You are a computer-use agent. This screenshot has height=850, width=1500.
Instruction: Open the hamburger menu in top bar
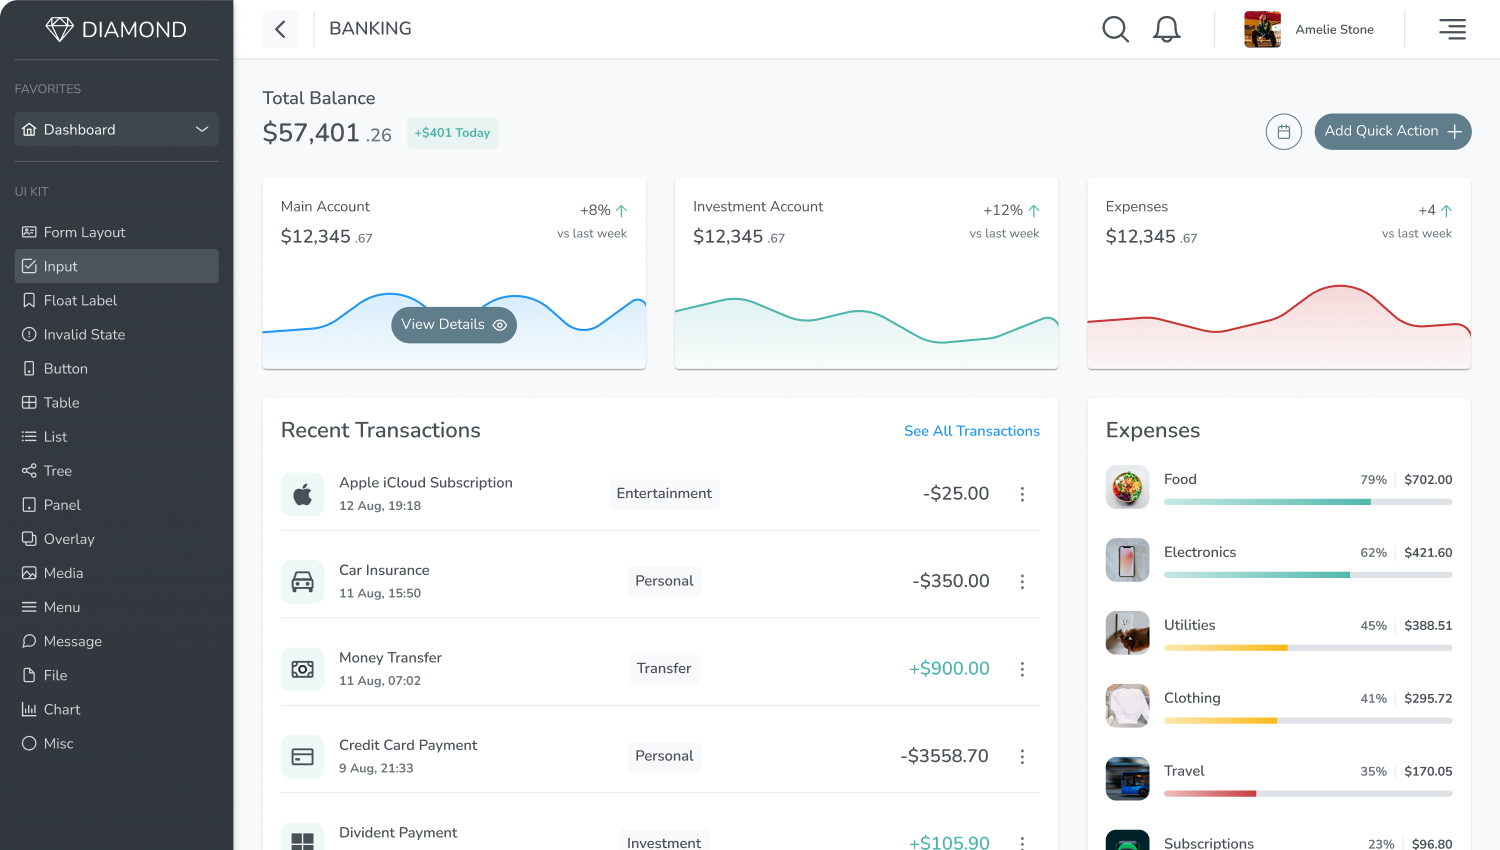coord(1452,30)
